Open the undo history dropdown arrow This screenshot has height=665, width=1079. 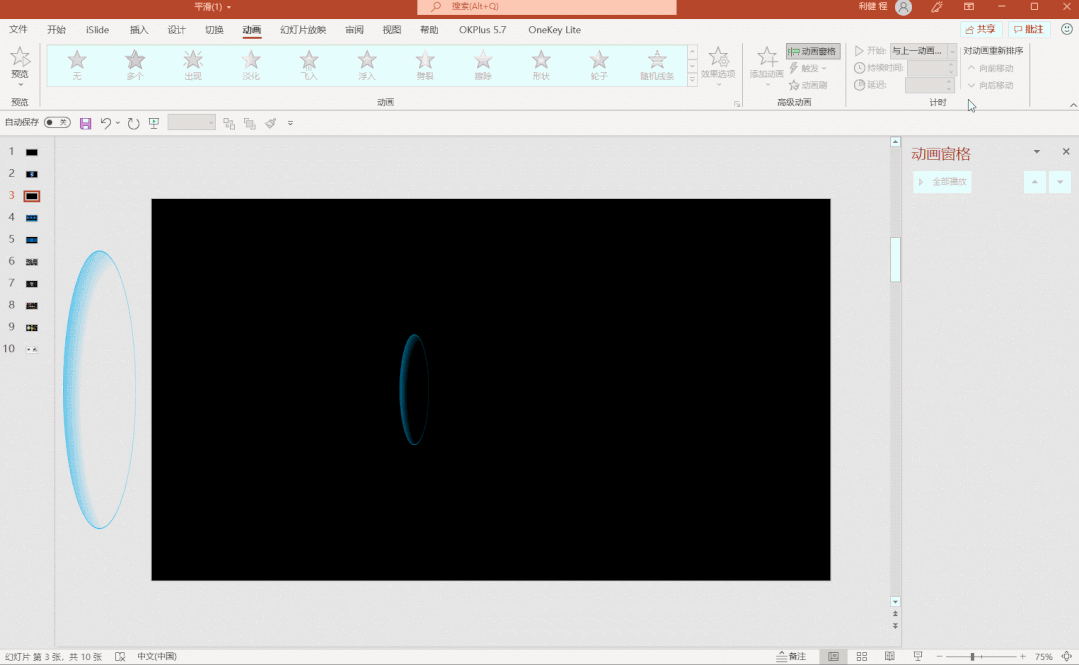coord(118,123)
